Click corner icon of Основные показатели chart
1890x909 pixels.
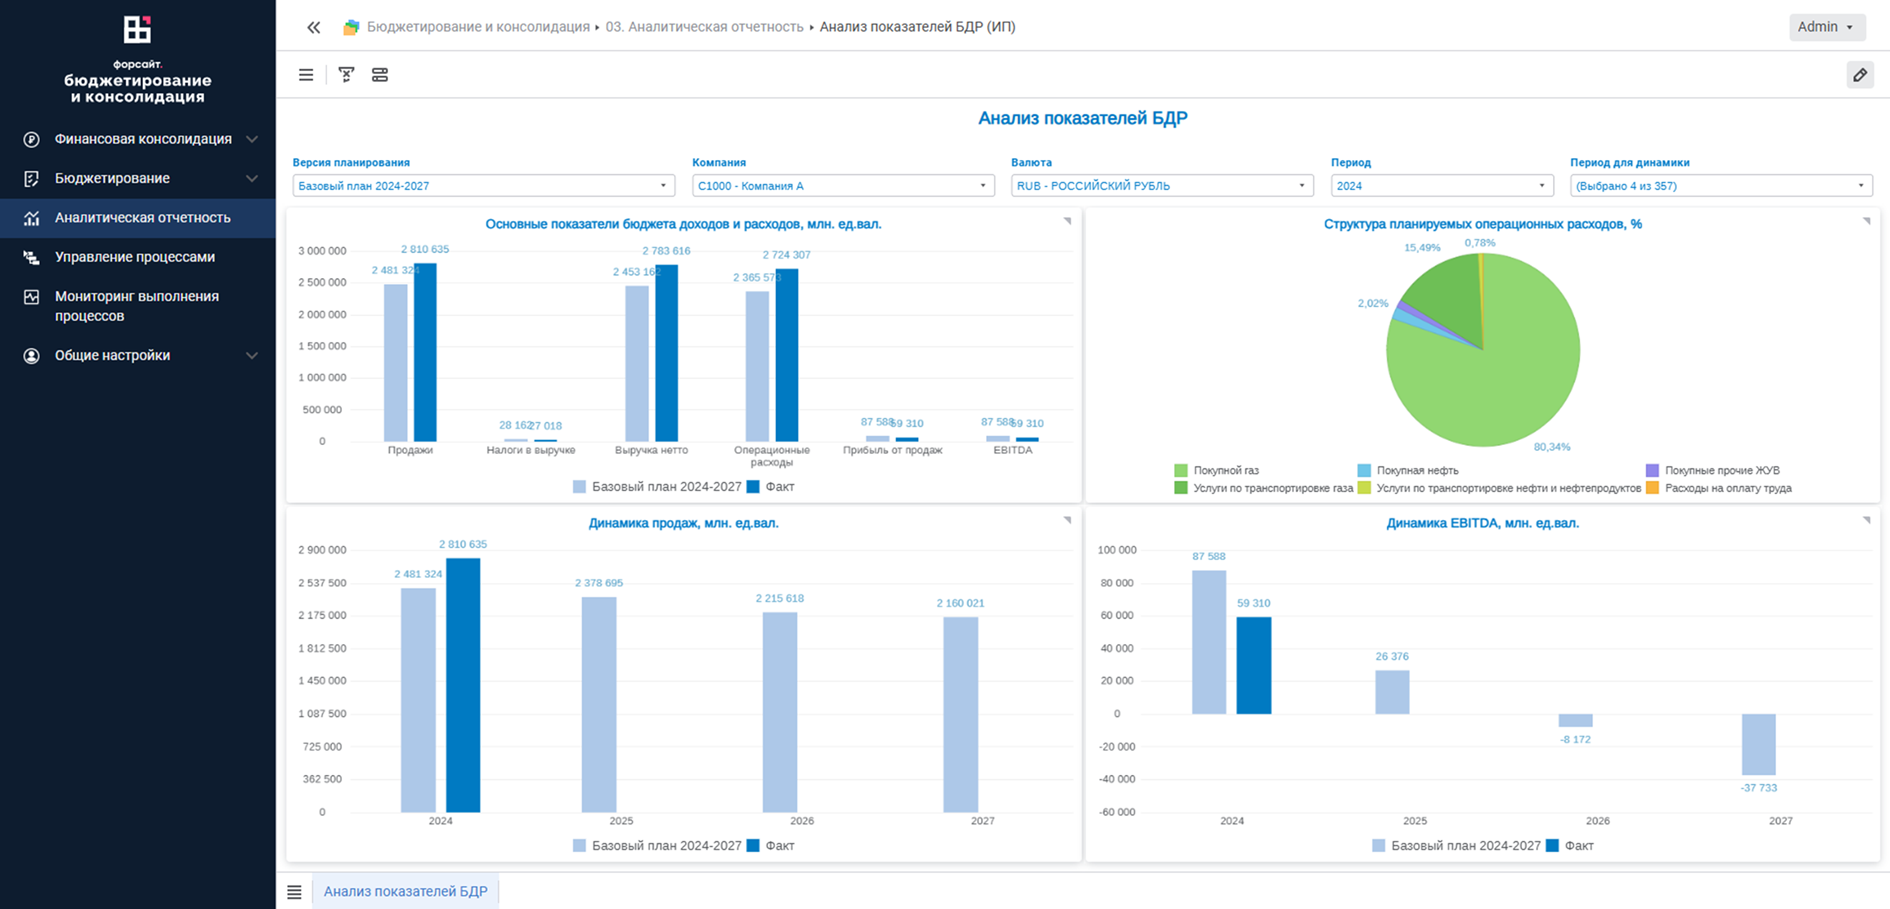tap(1067, 221)
